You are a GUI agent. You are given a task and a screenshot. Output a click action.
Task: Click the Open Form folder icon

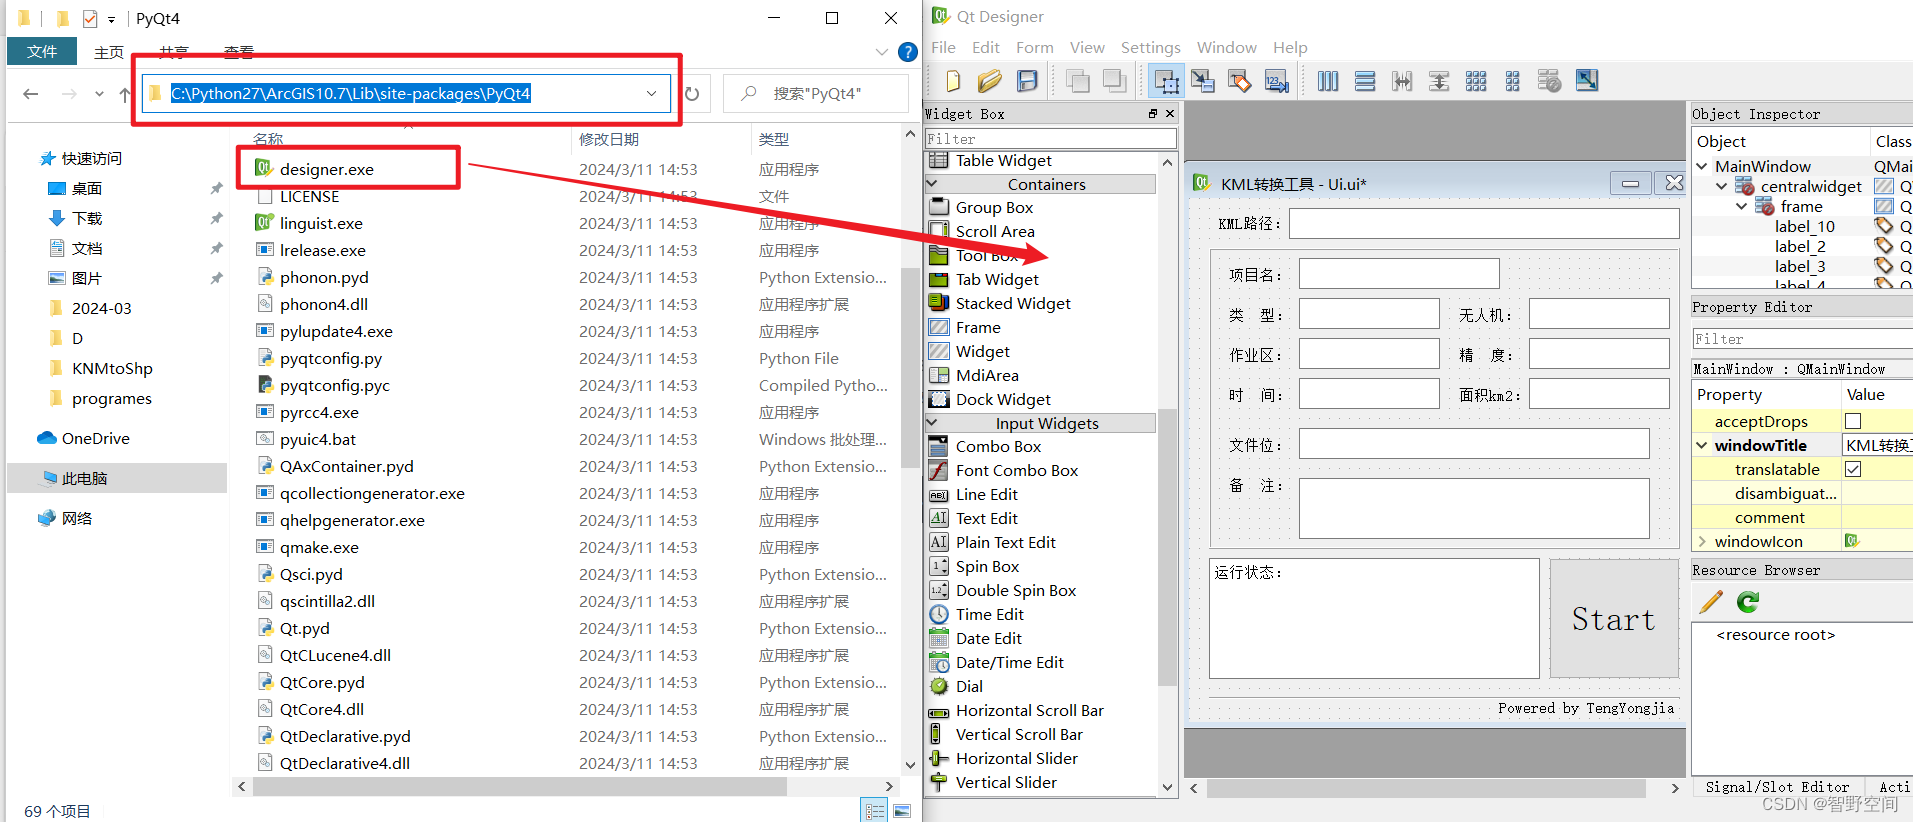coord(990,81)
